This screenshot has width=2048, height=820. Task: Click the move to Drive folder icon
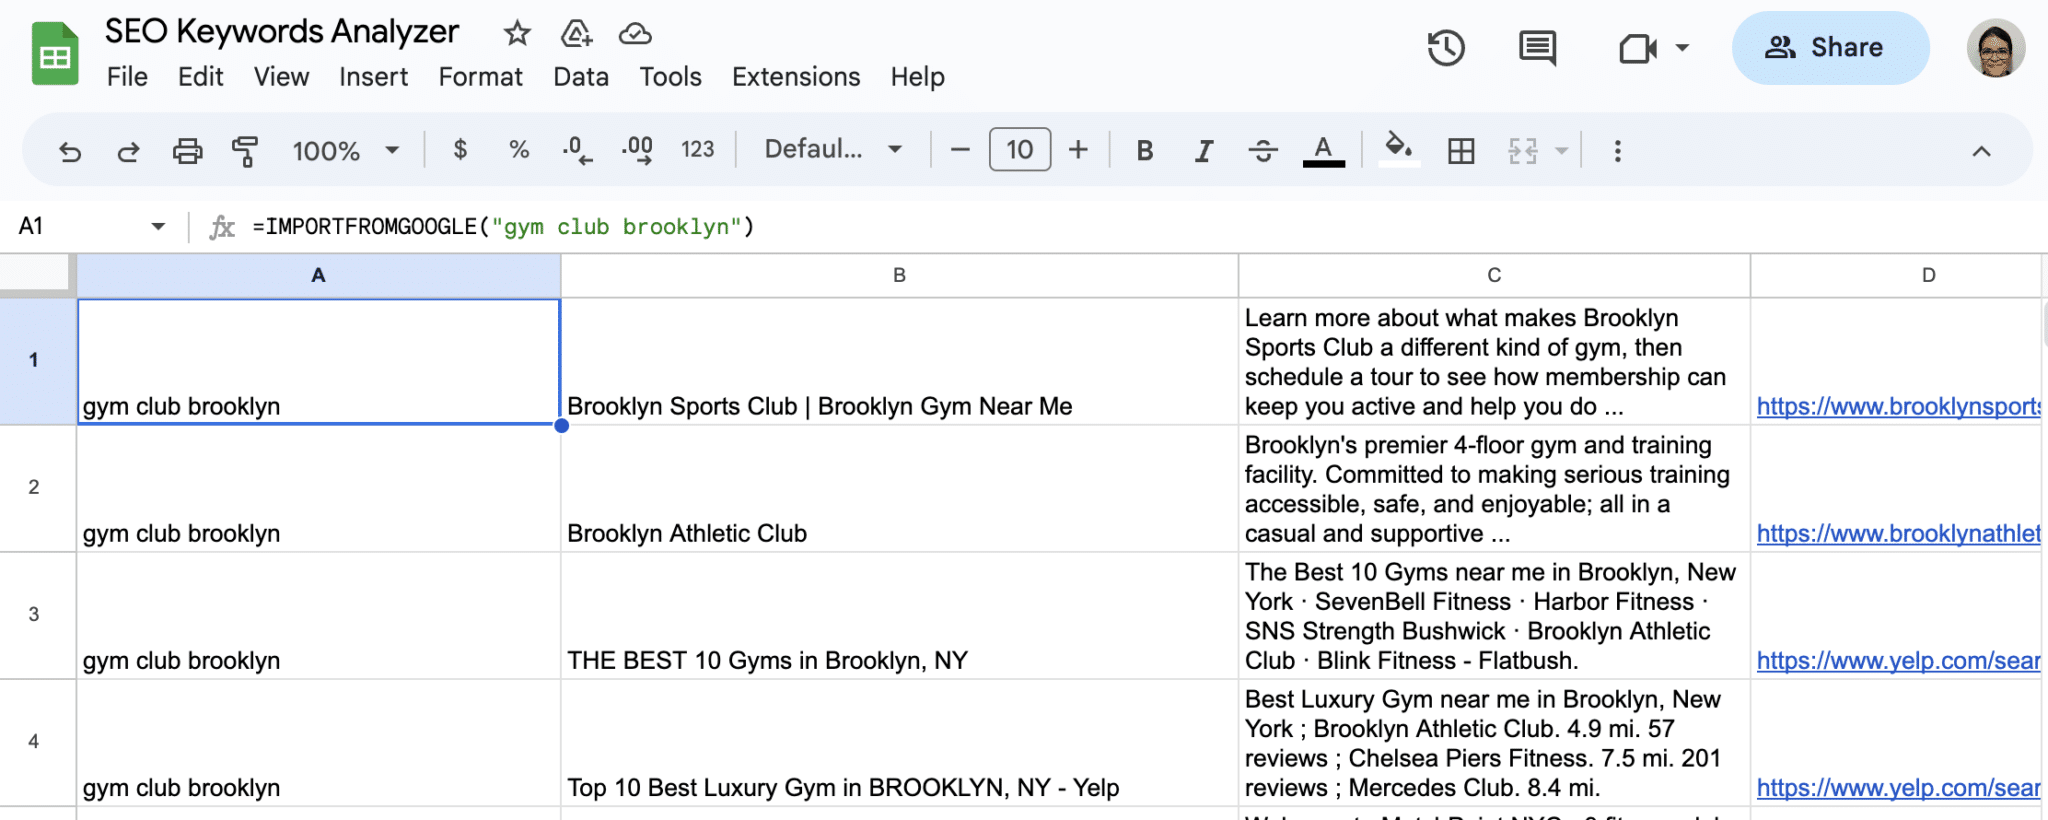(x=576, y=33)
